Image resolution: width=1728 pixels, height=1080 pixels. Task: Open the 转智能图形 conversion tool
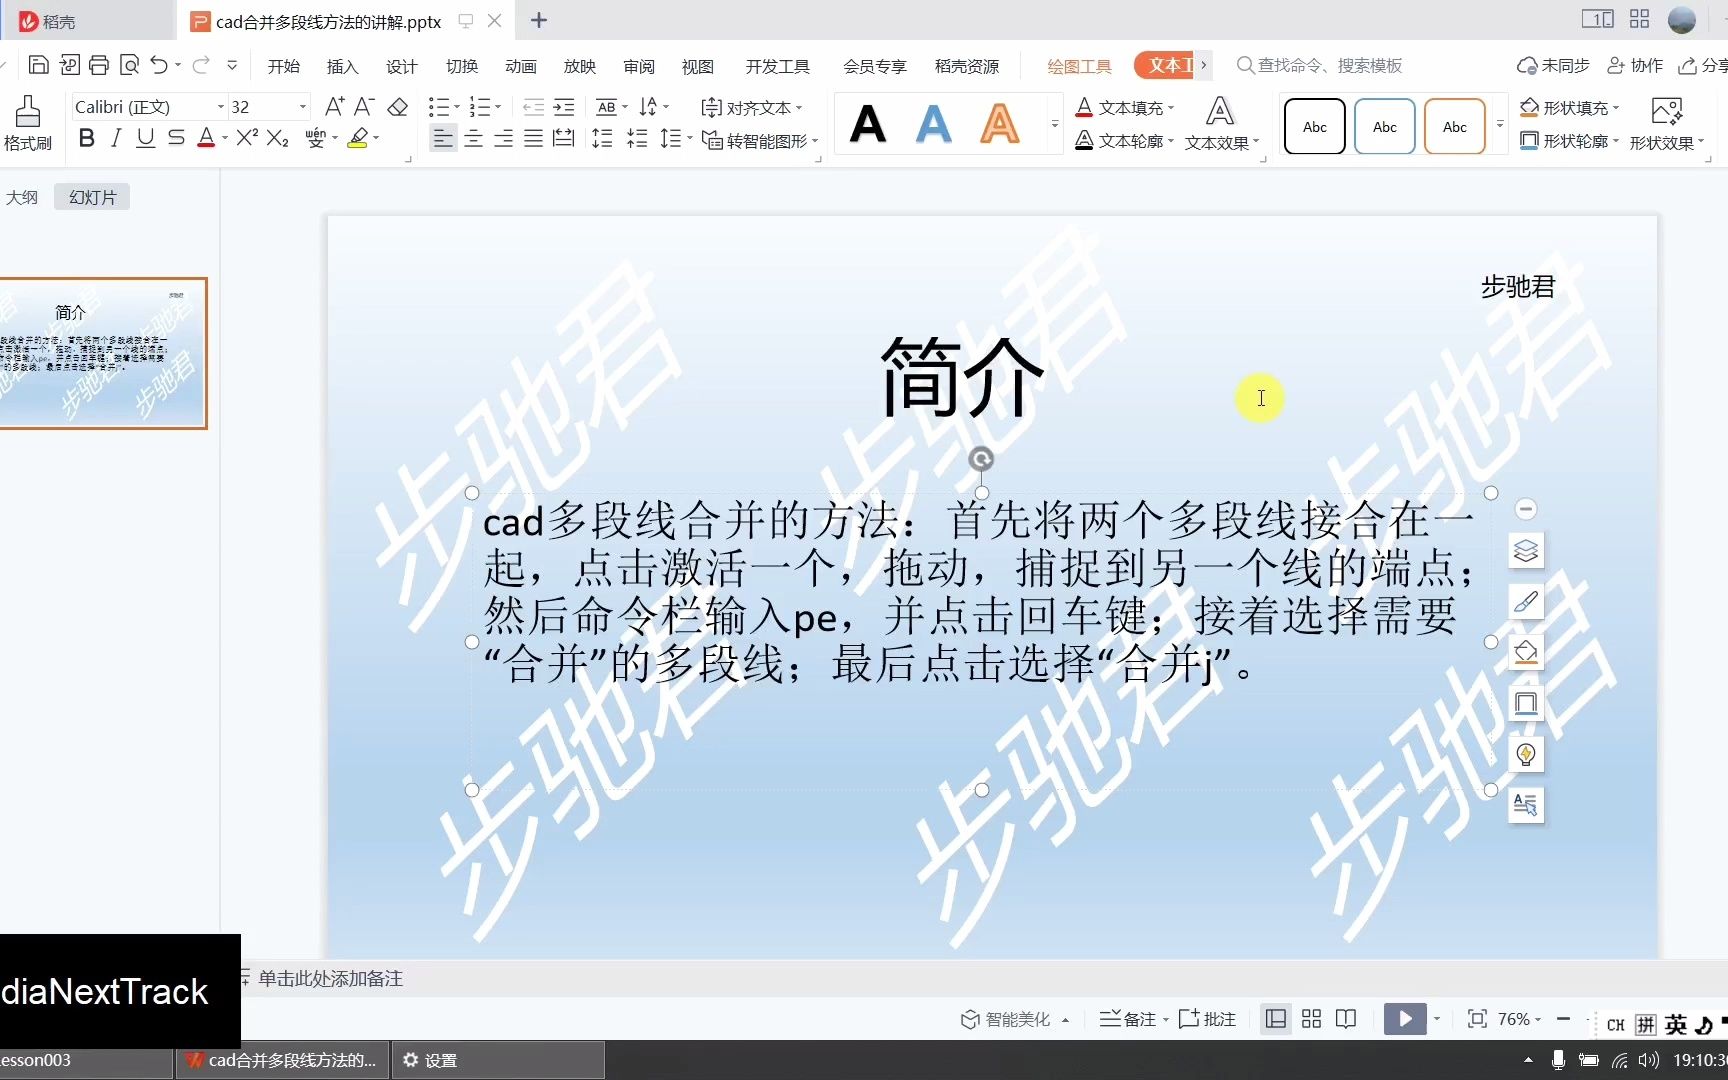click(x=760, y=140)
